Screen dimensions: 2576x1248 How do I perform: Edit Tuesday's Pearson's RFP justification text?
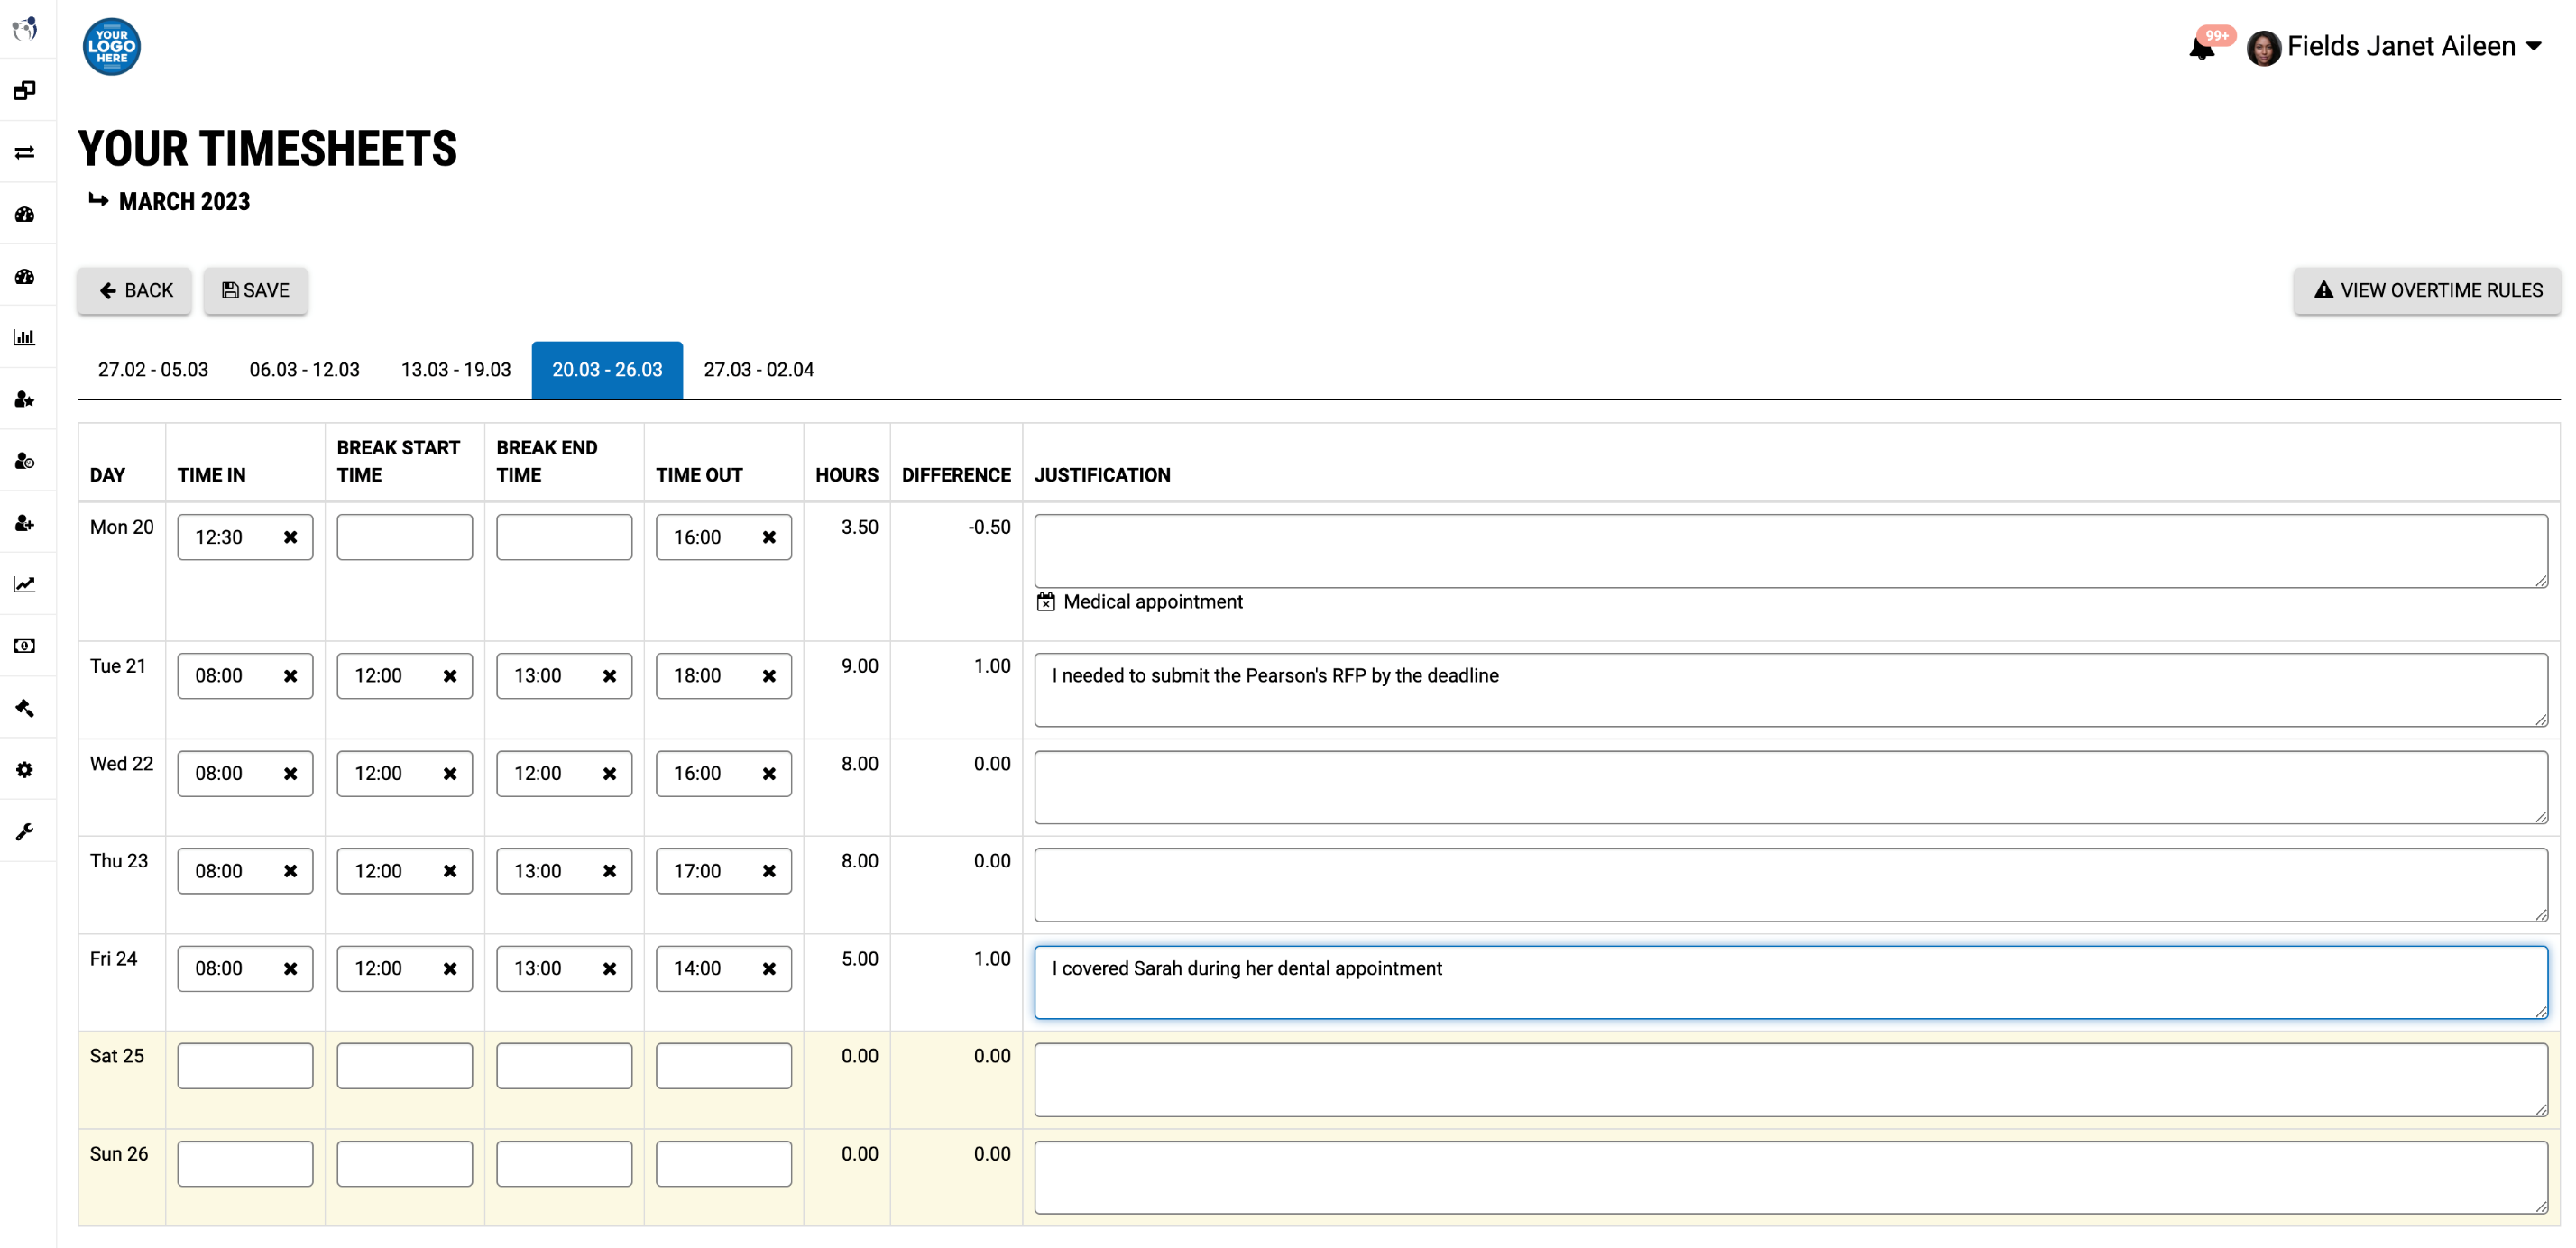coord(1791,690)
